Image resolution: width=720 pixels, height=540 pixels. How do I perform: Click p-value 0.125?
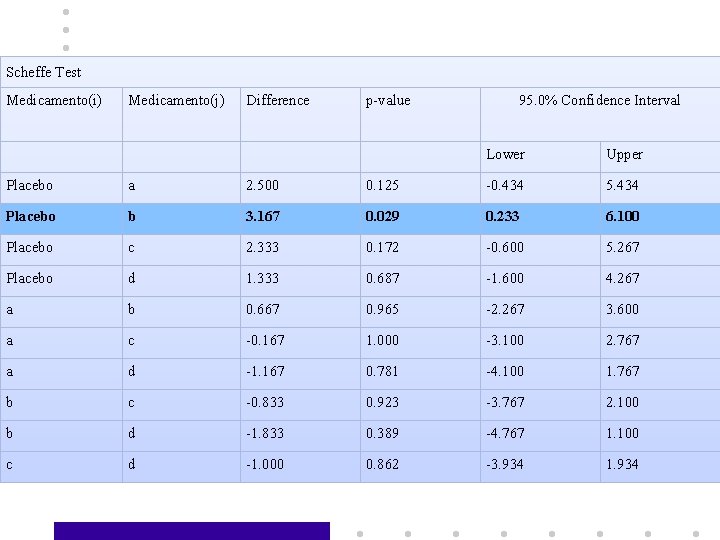click(382, 185)
